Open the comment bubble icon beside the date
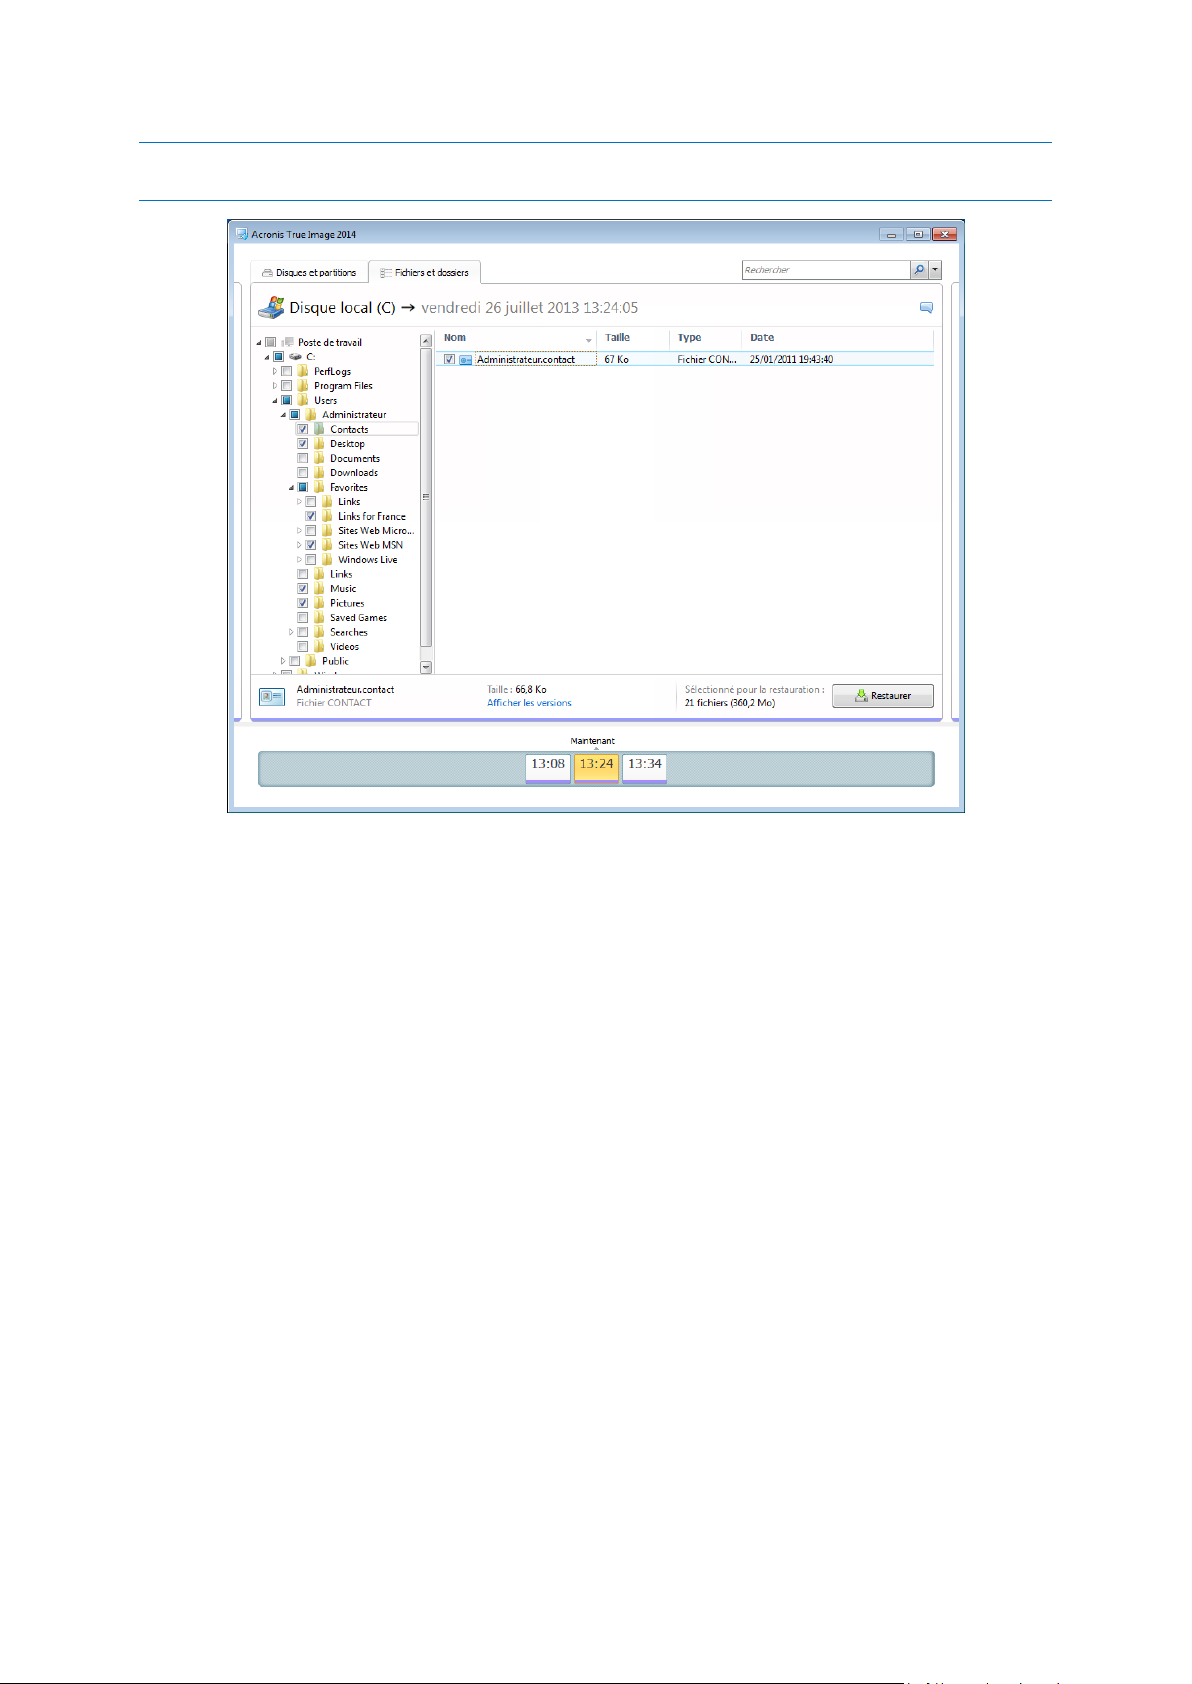This screenshot has height=1684, width=1192. click(926, 308)
